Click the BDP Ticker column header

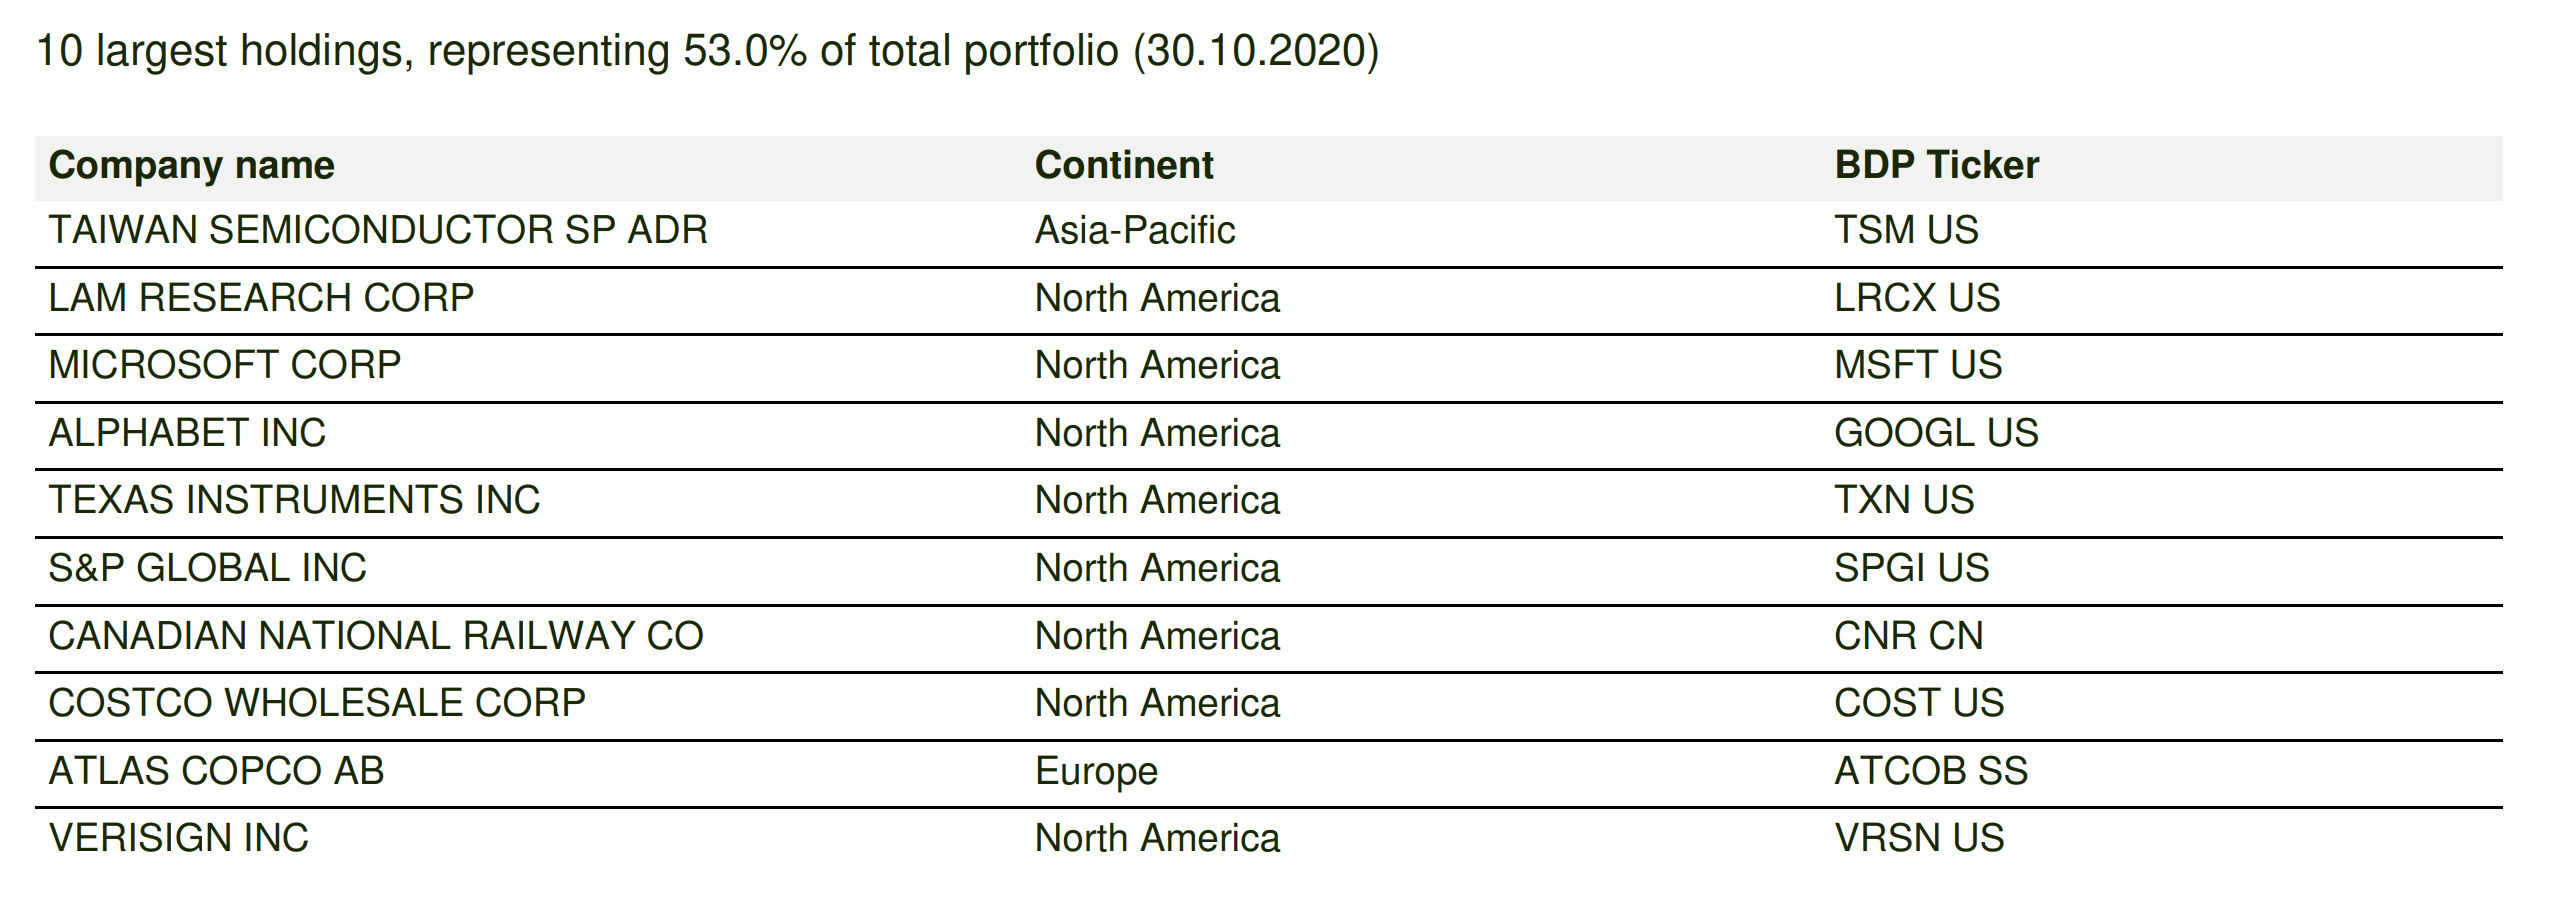pos(1936,166)
